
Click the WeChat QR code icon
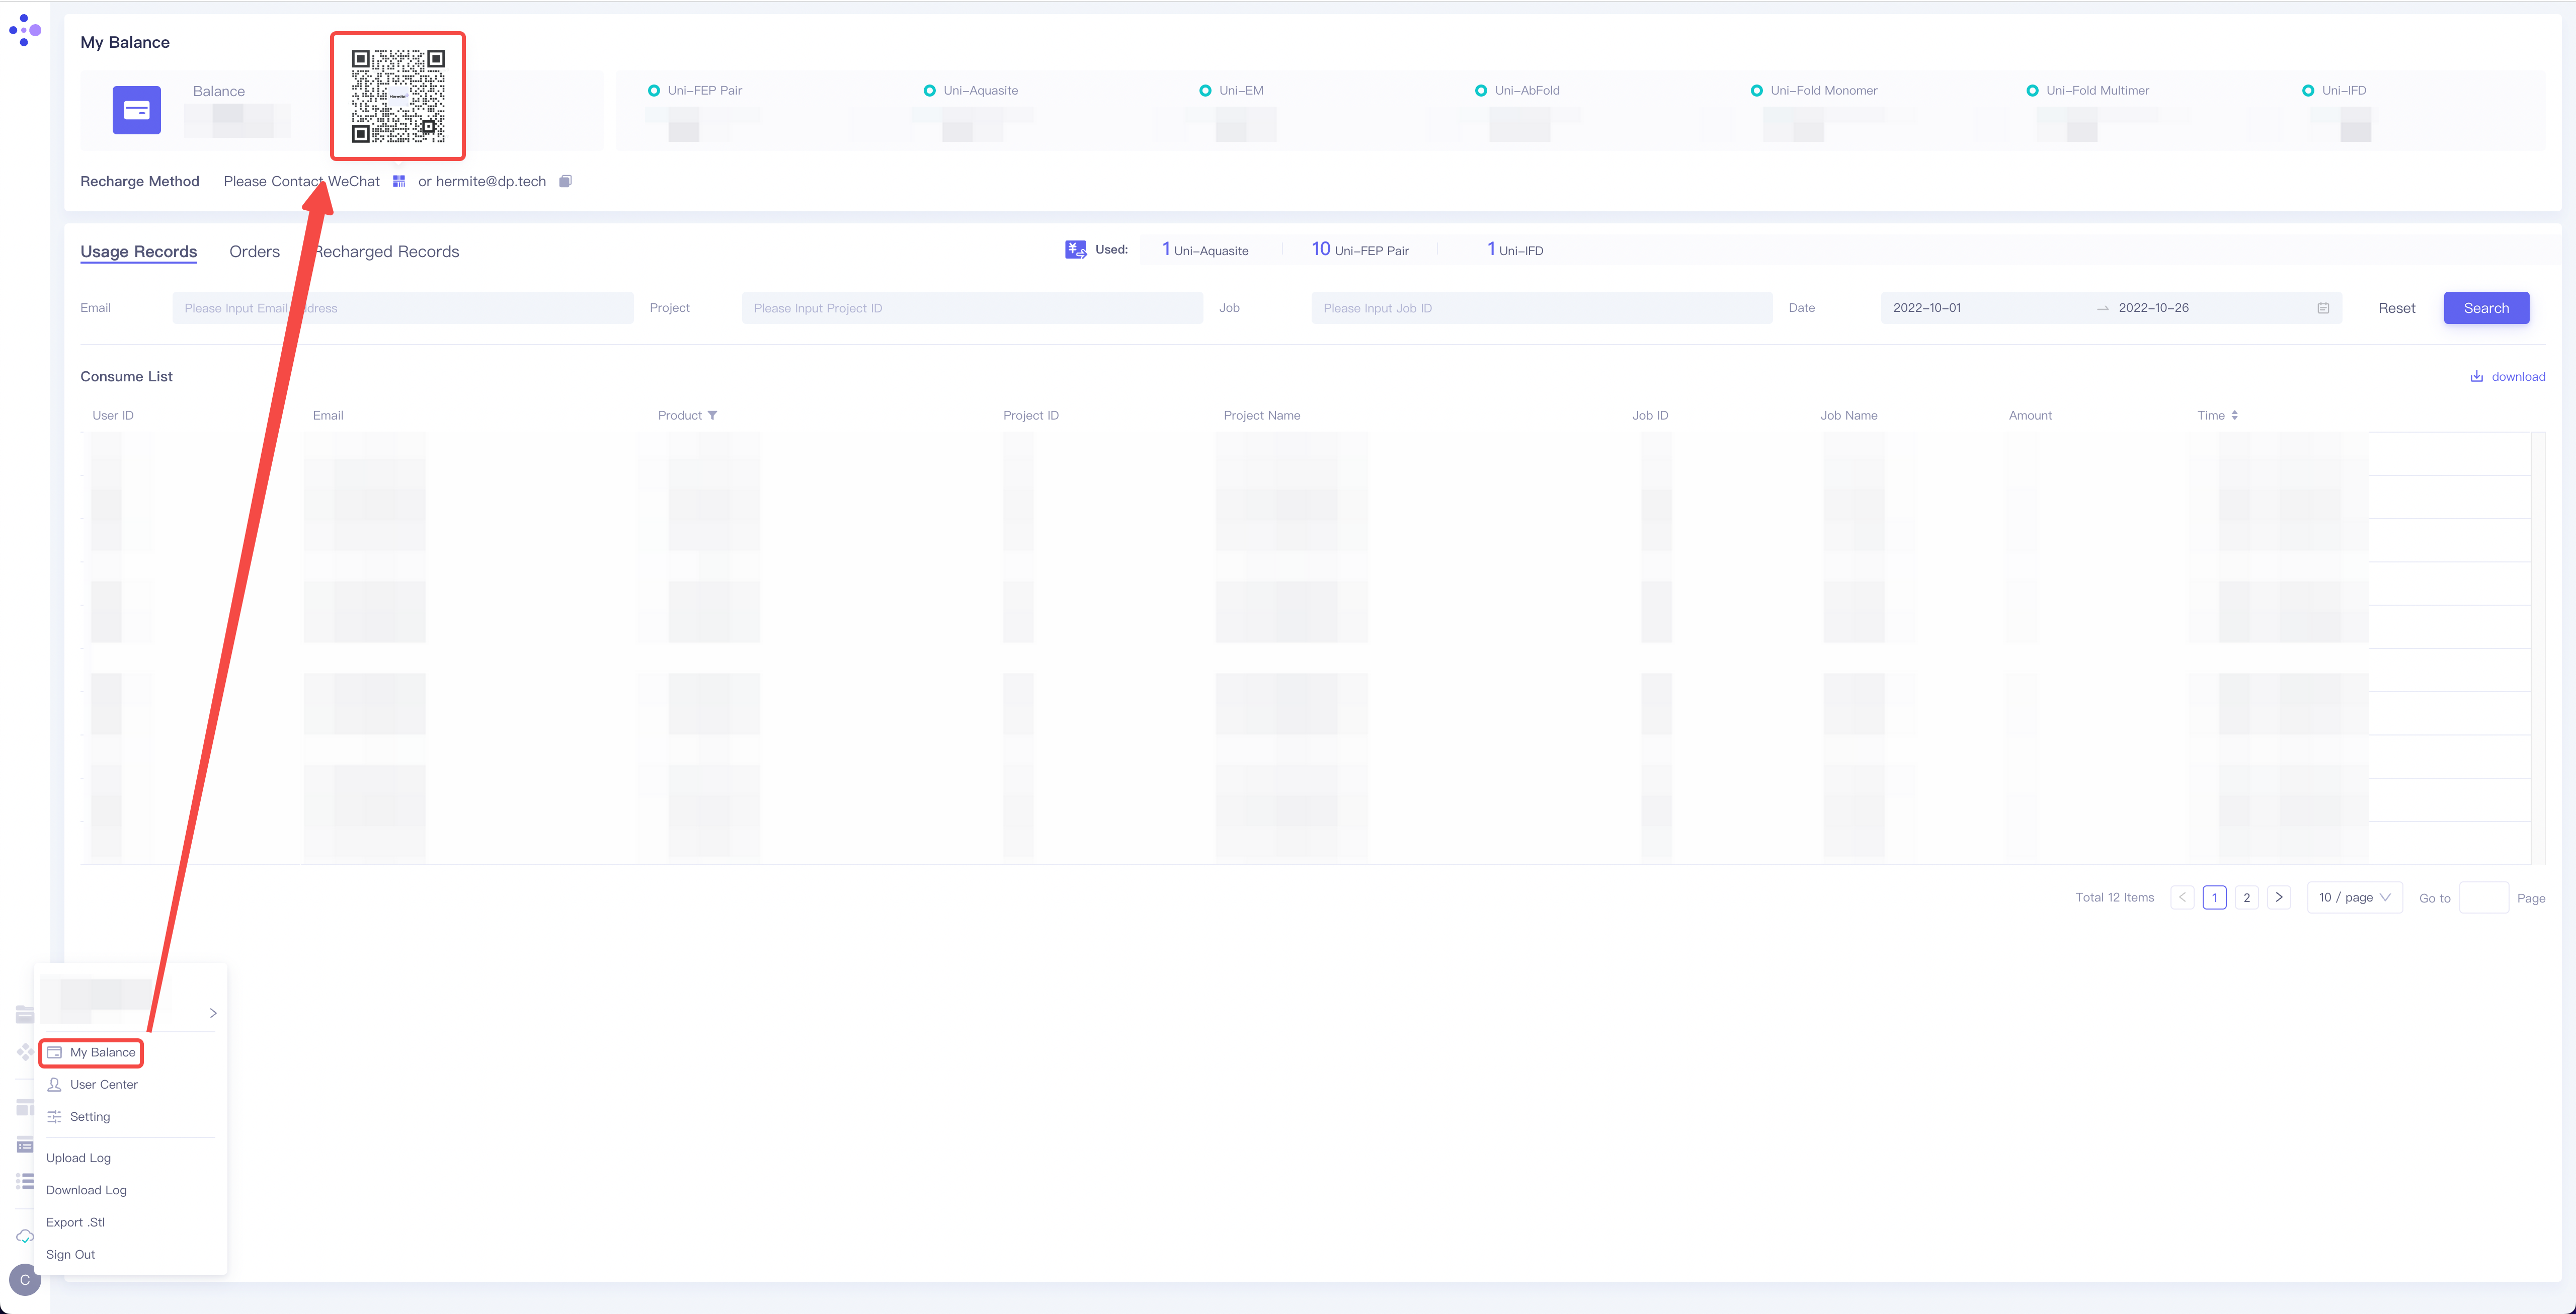click(x=399, y=181)
